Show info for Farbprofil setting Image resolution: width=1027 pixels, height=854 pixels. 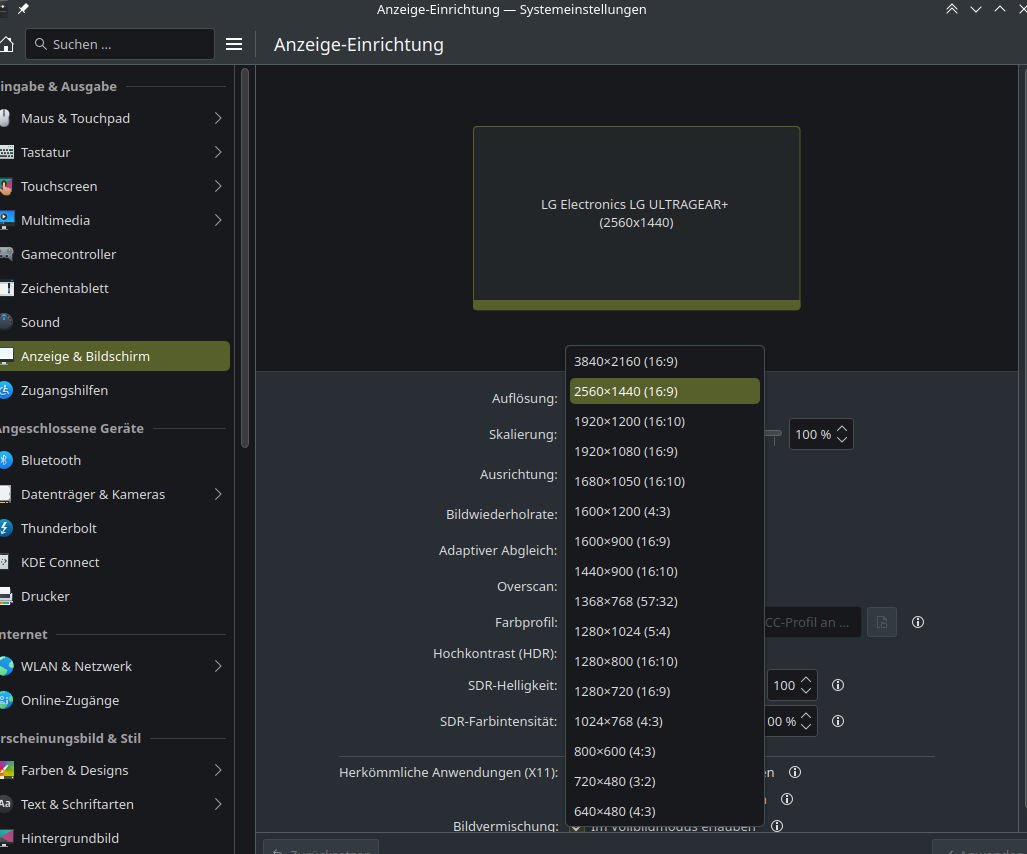click(x=918, y=622)
